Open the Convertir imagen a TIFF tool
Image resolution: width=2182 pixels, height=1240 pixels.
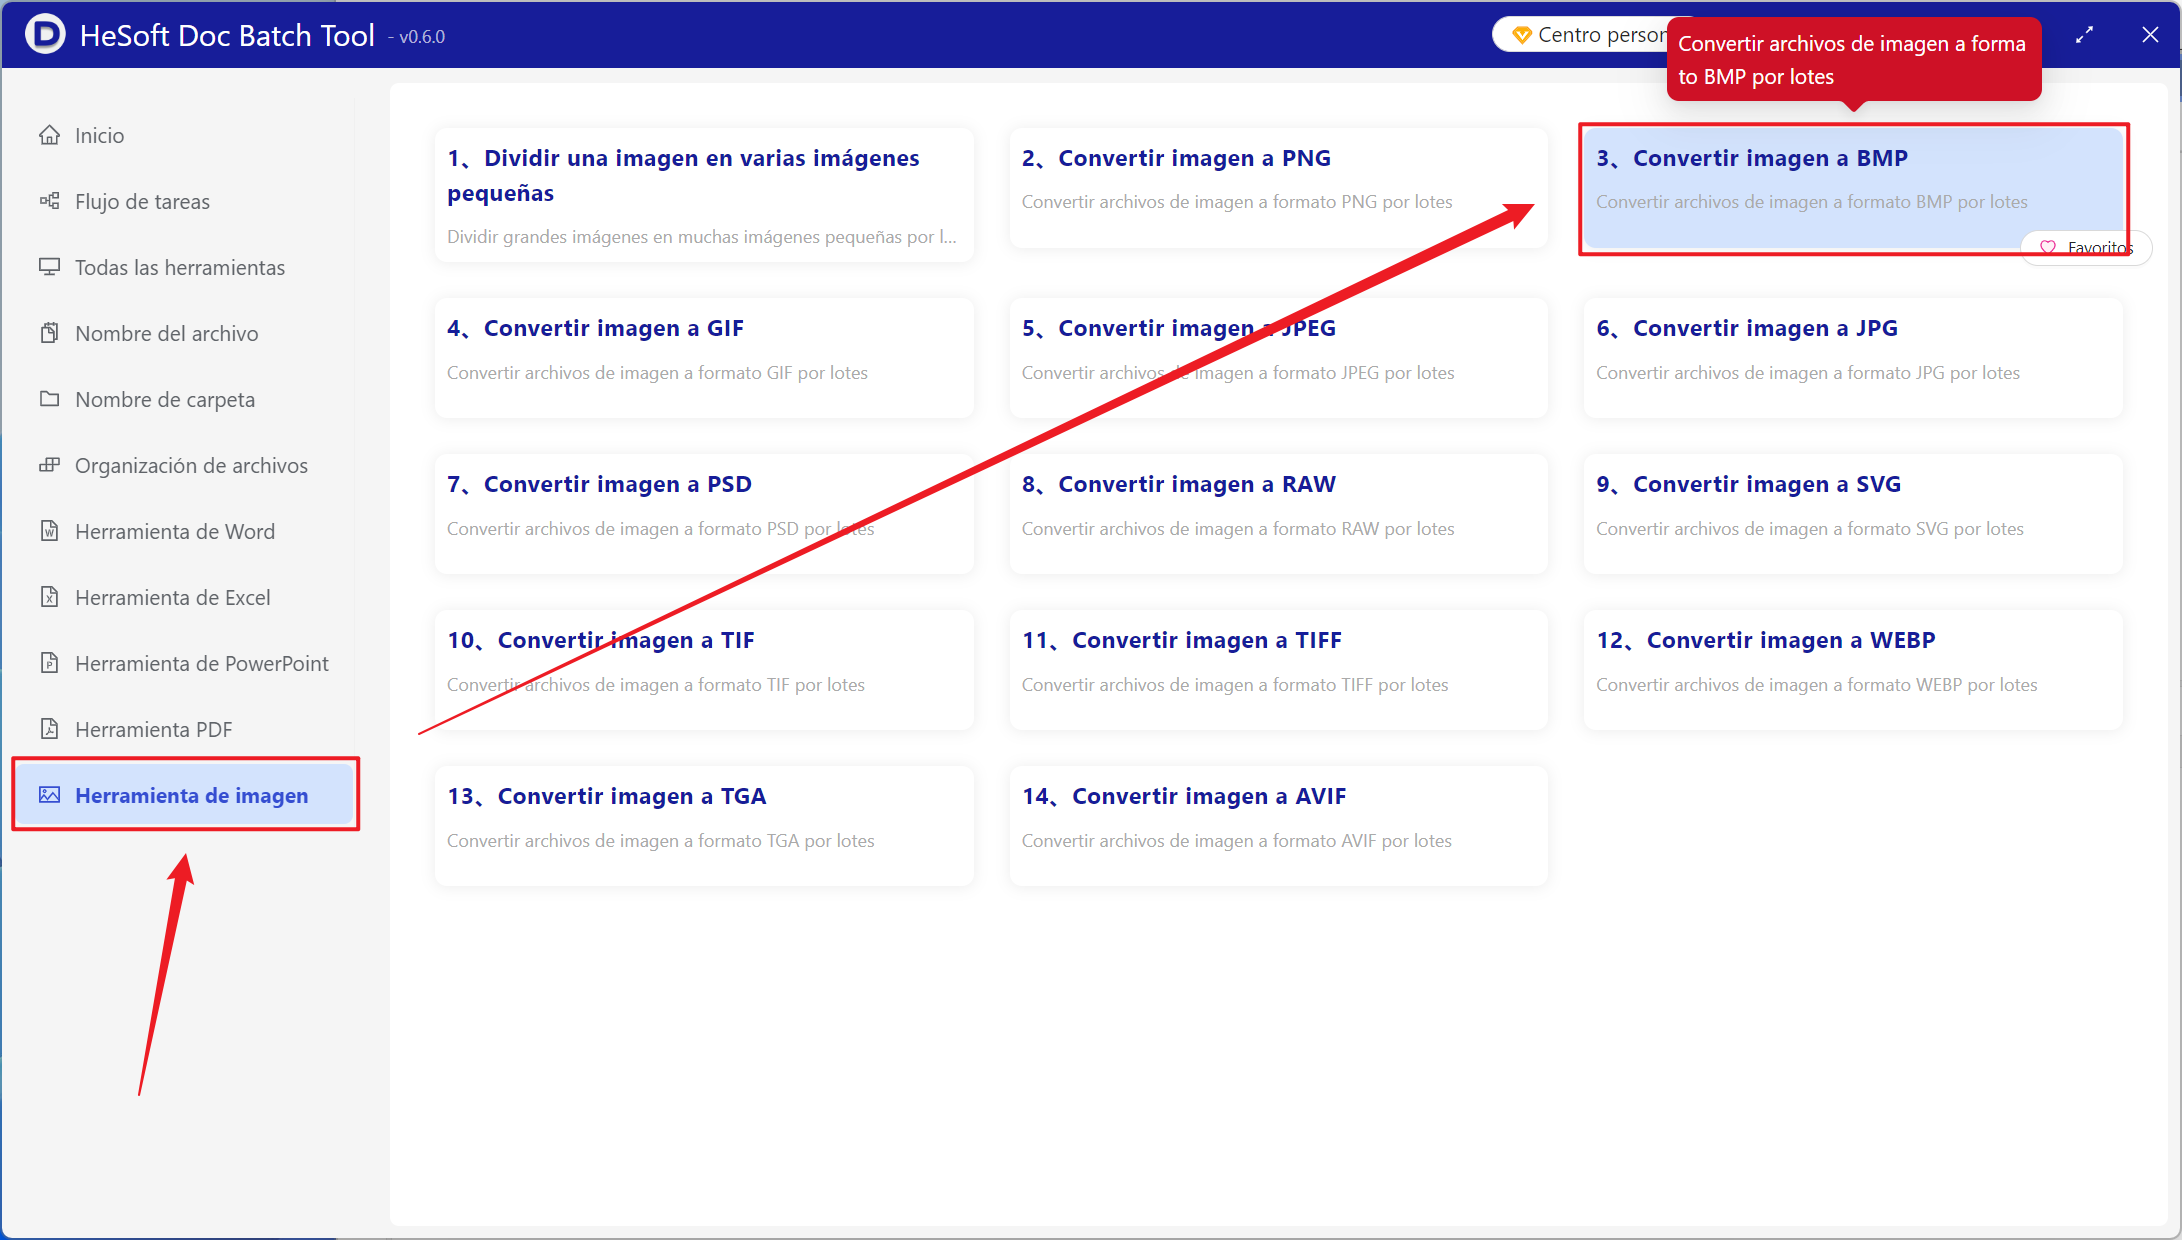coord(1279,670)
